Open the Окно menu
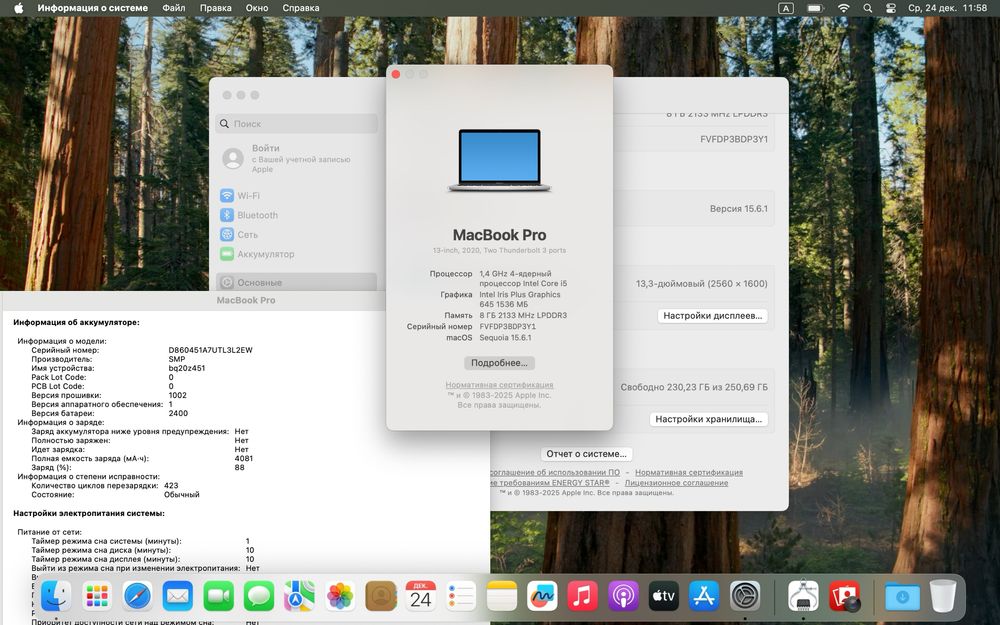 pos(257,8)
